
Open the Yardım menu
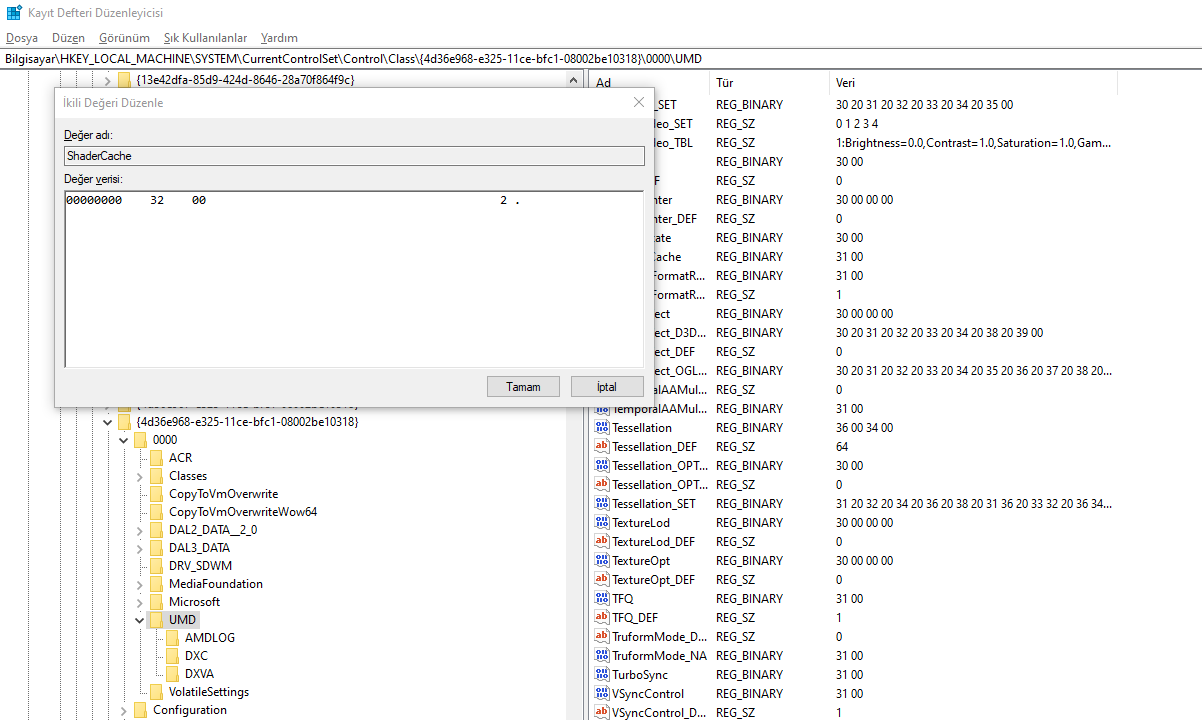(279, 38)
